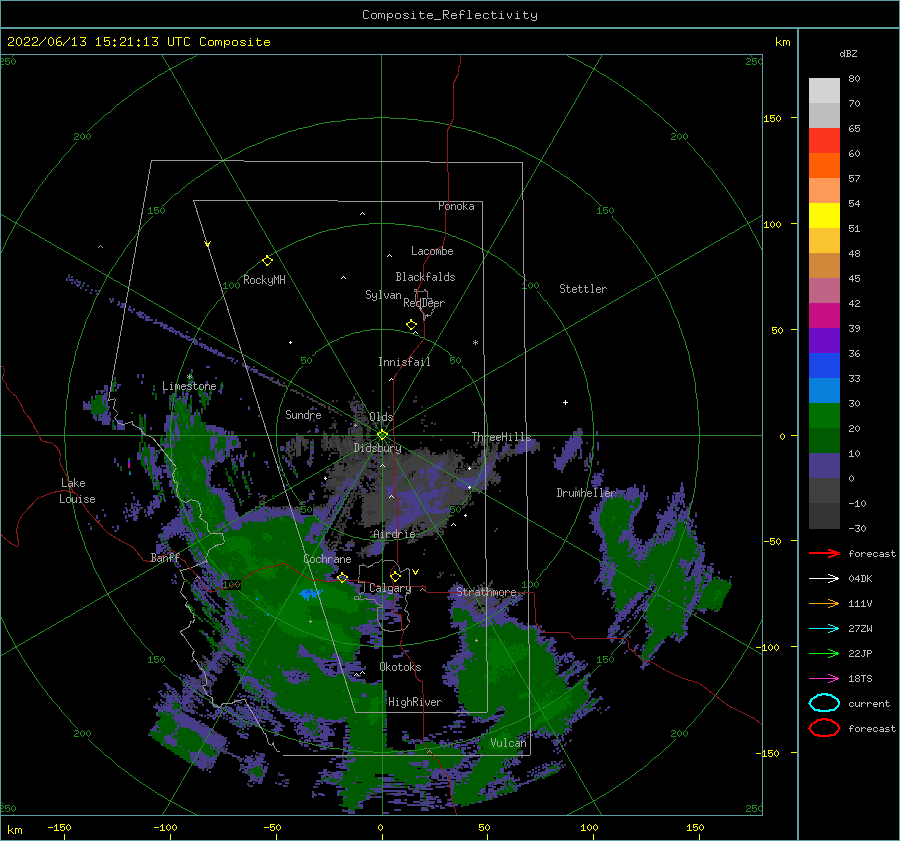Click the yellow diamond marker near RockyMH
The width and height of the screenshot is (900, 841).
267,261
